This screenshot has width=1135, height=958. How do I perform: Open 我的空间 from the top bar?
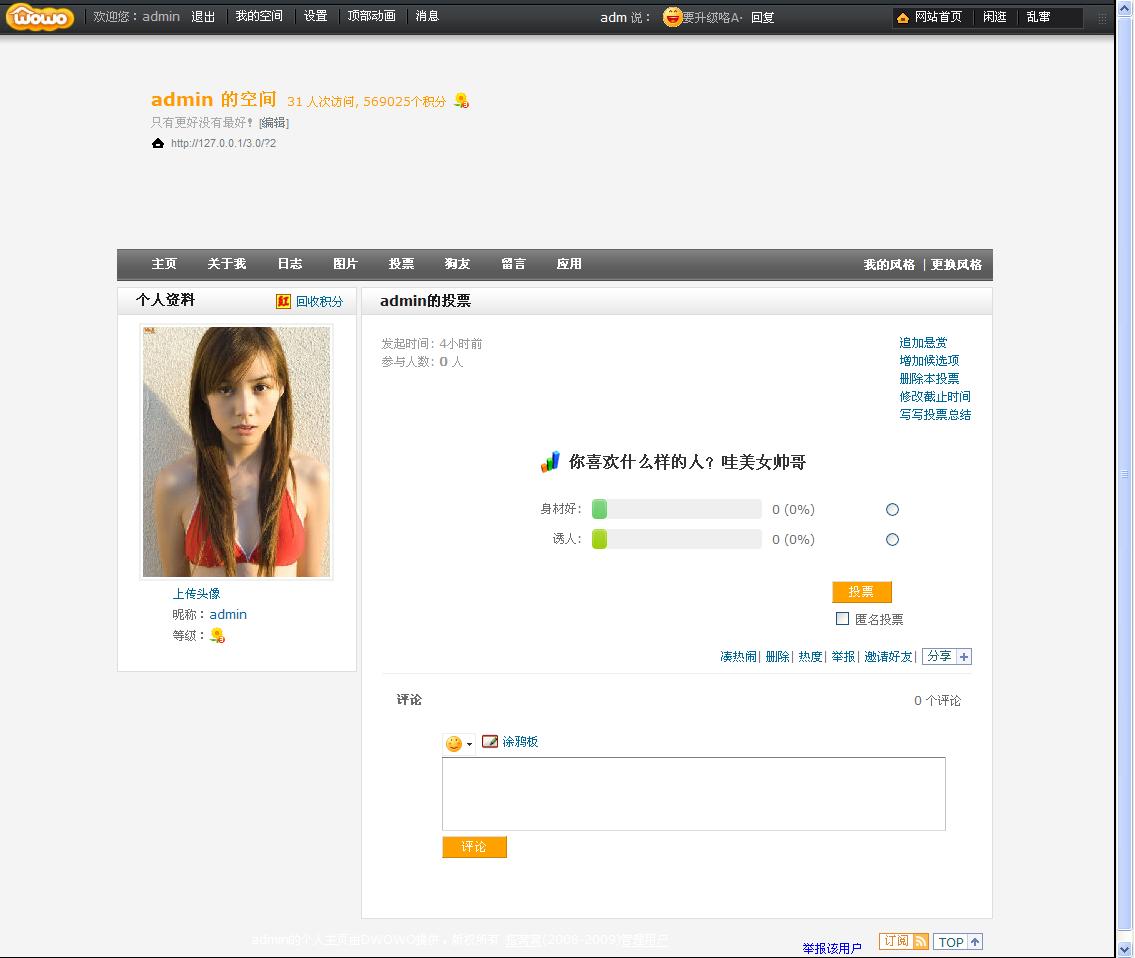[x=258, y=16]
